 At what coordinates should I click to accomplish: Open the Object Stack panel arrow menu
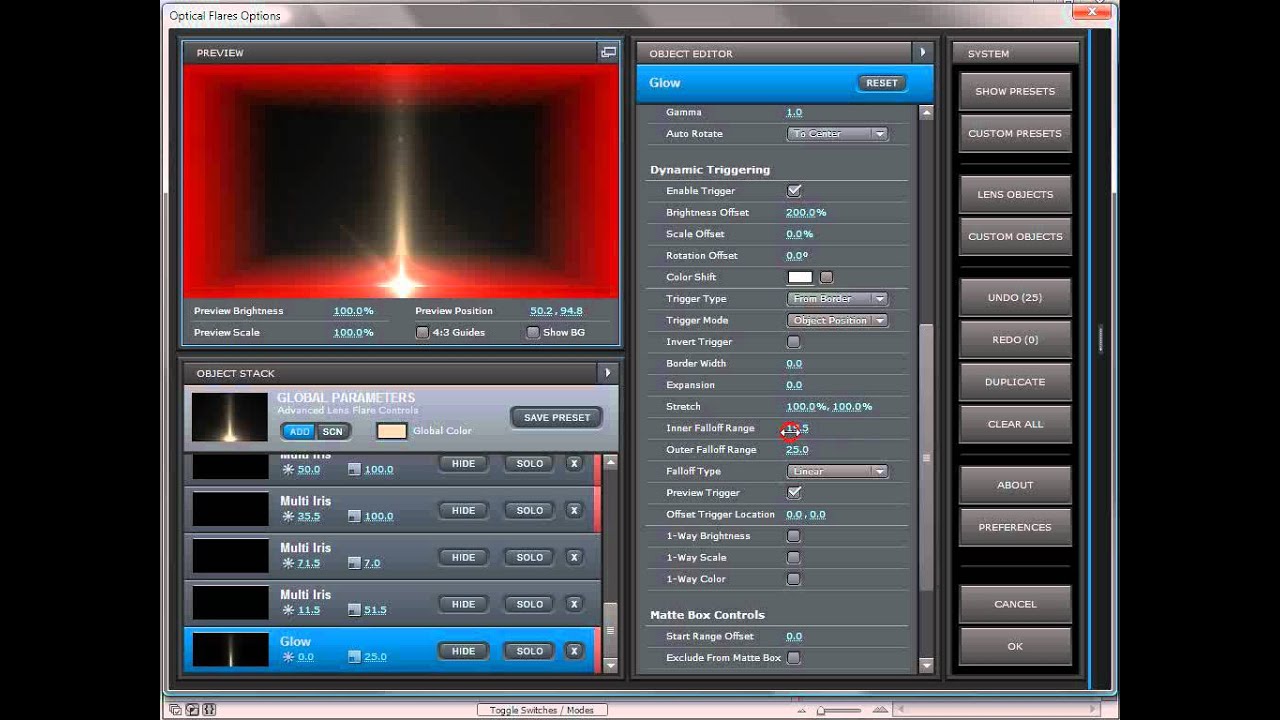coord(607,373)
